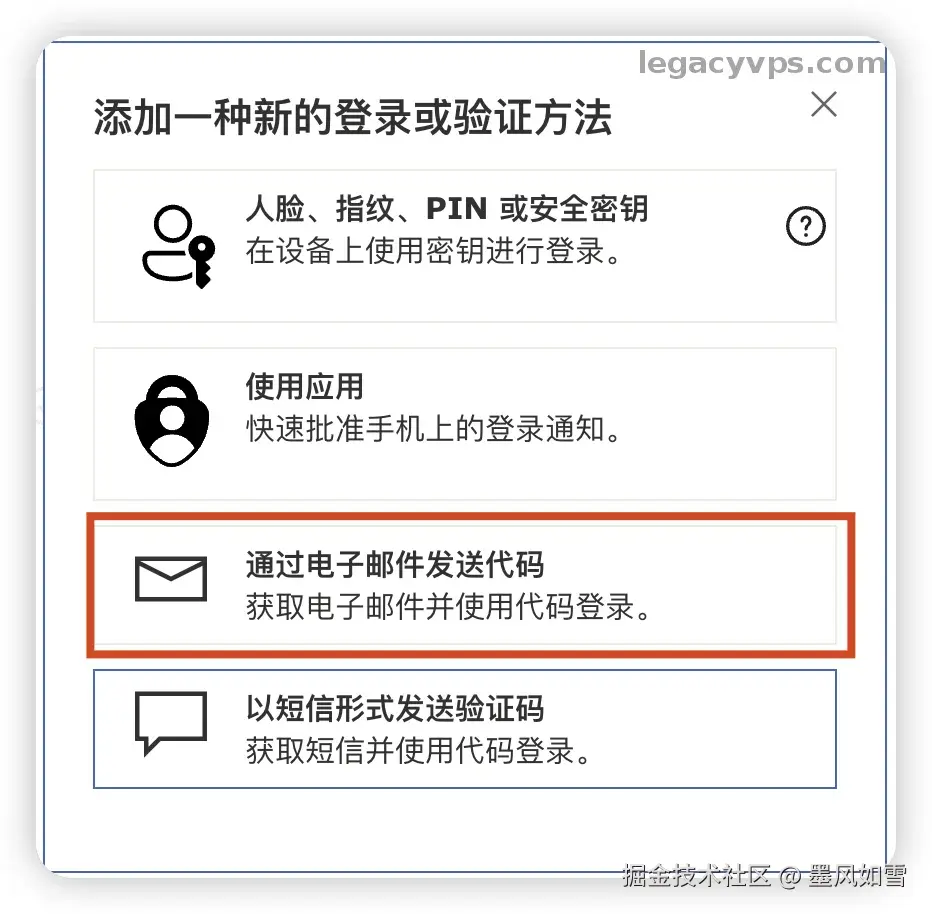This screenshot has width=932, height=914.
Task: Click the legacyvps.com watermark text
Action: click(x=761, y=63)
